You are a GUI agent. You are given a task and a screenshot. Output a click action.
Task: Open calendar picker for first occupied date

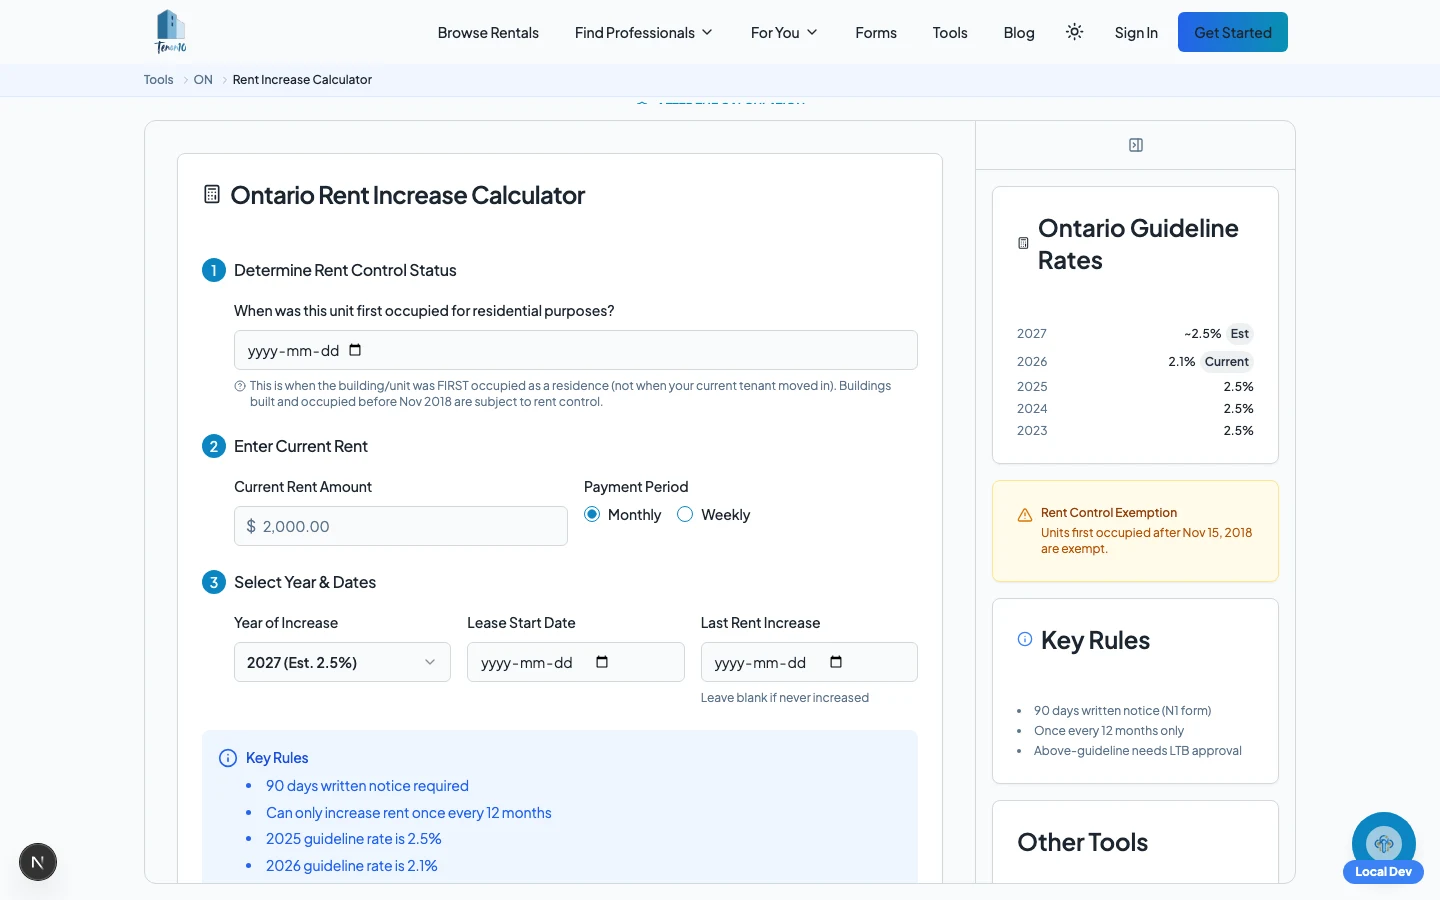[355, 350]
